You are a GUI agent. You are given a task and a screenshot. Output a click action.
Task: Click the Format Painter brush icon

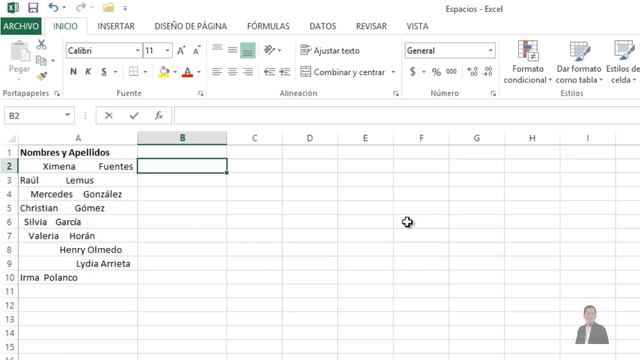[42, 76]
